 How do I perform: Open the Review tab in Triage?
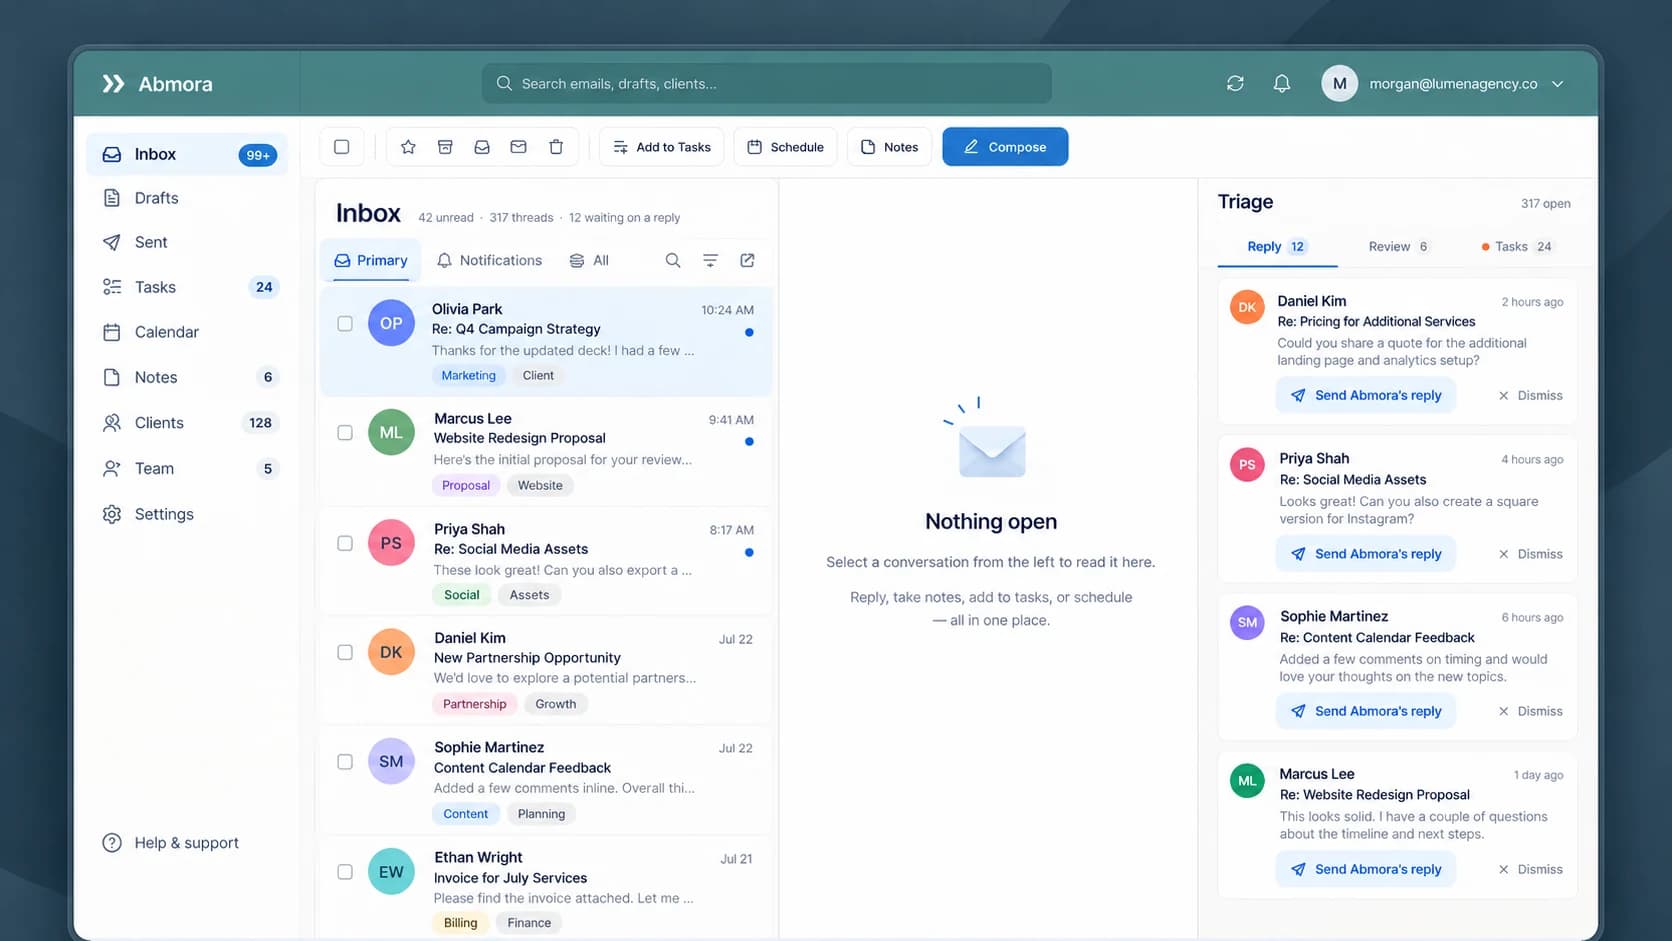(x=1398, y=247)
